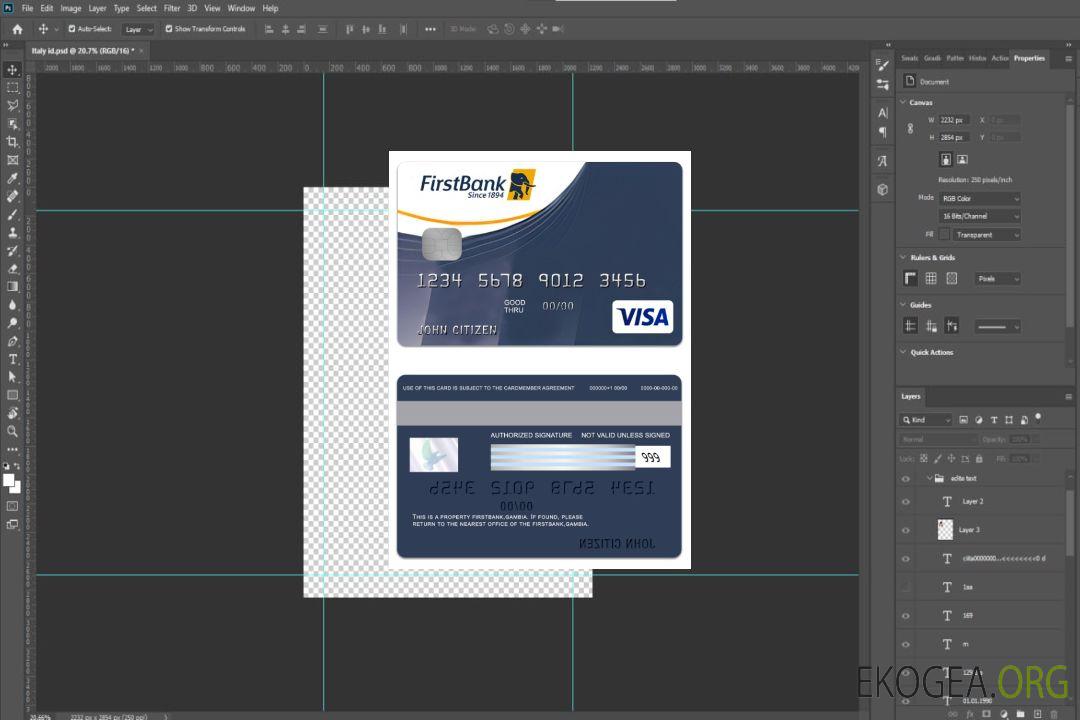Screen dimensions: 1080x720
Task: Select the Pen tool
Action: click(x=12, y=341)
